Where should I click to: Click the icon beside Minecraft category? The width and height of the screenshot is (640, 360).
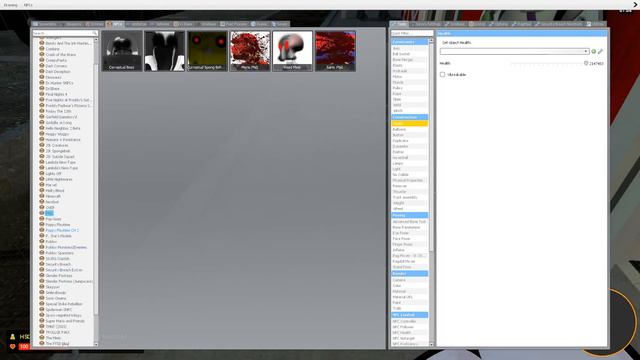tap(42, 196)
